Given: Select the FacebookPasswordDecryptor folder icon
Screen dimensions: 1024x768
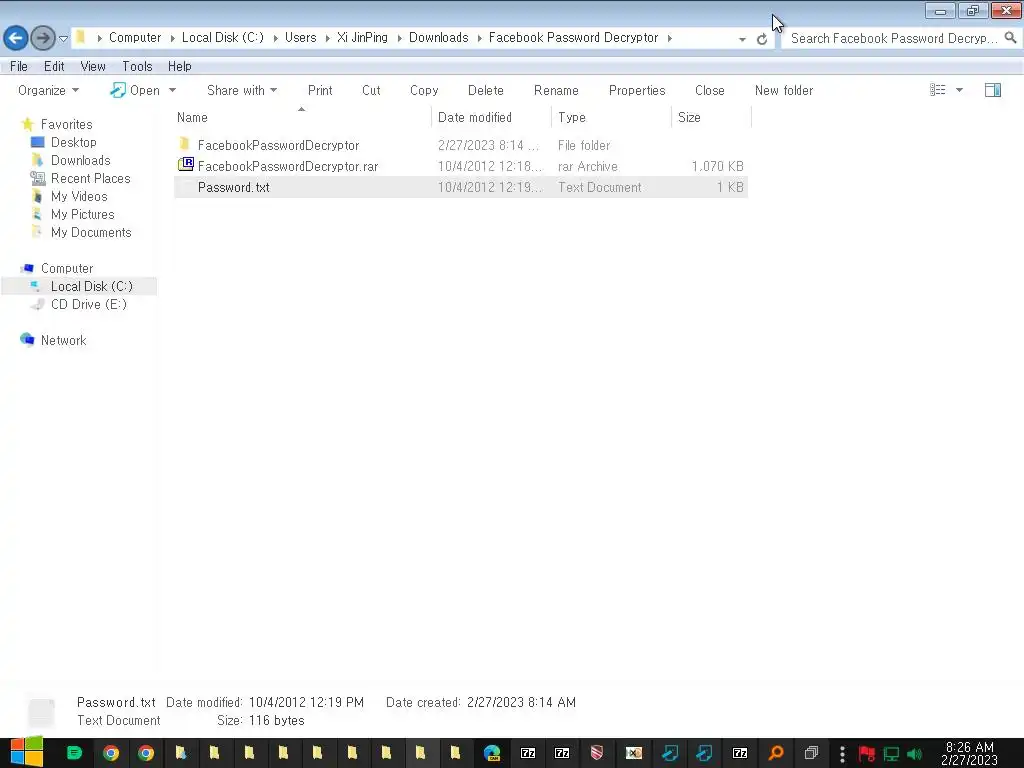Looking at the screenshot, I should [x=185, y=144].
